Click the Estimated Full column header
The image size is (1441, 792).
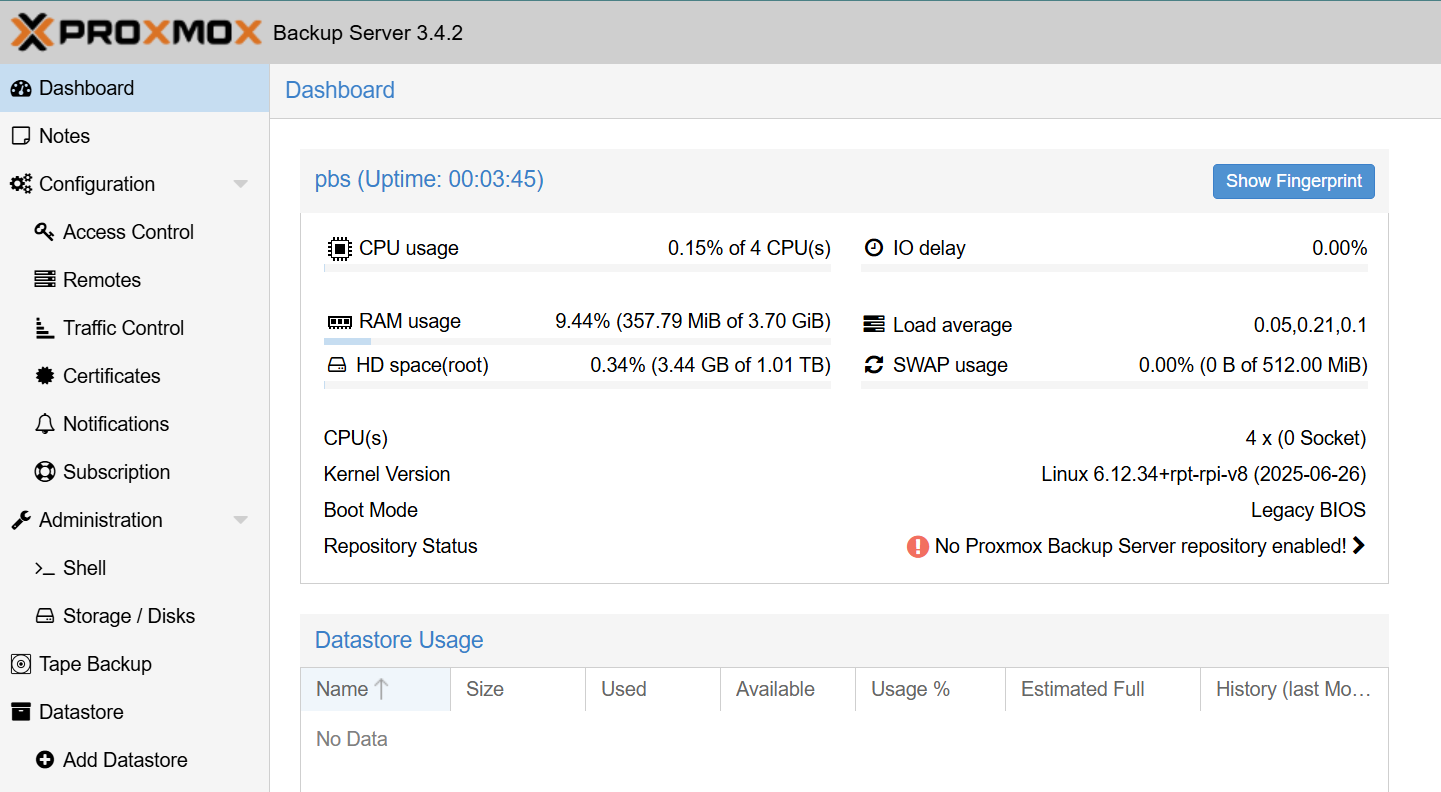coord(1103,689)
